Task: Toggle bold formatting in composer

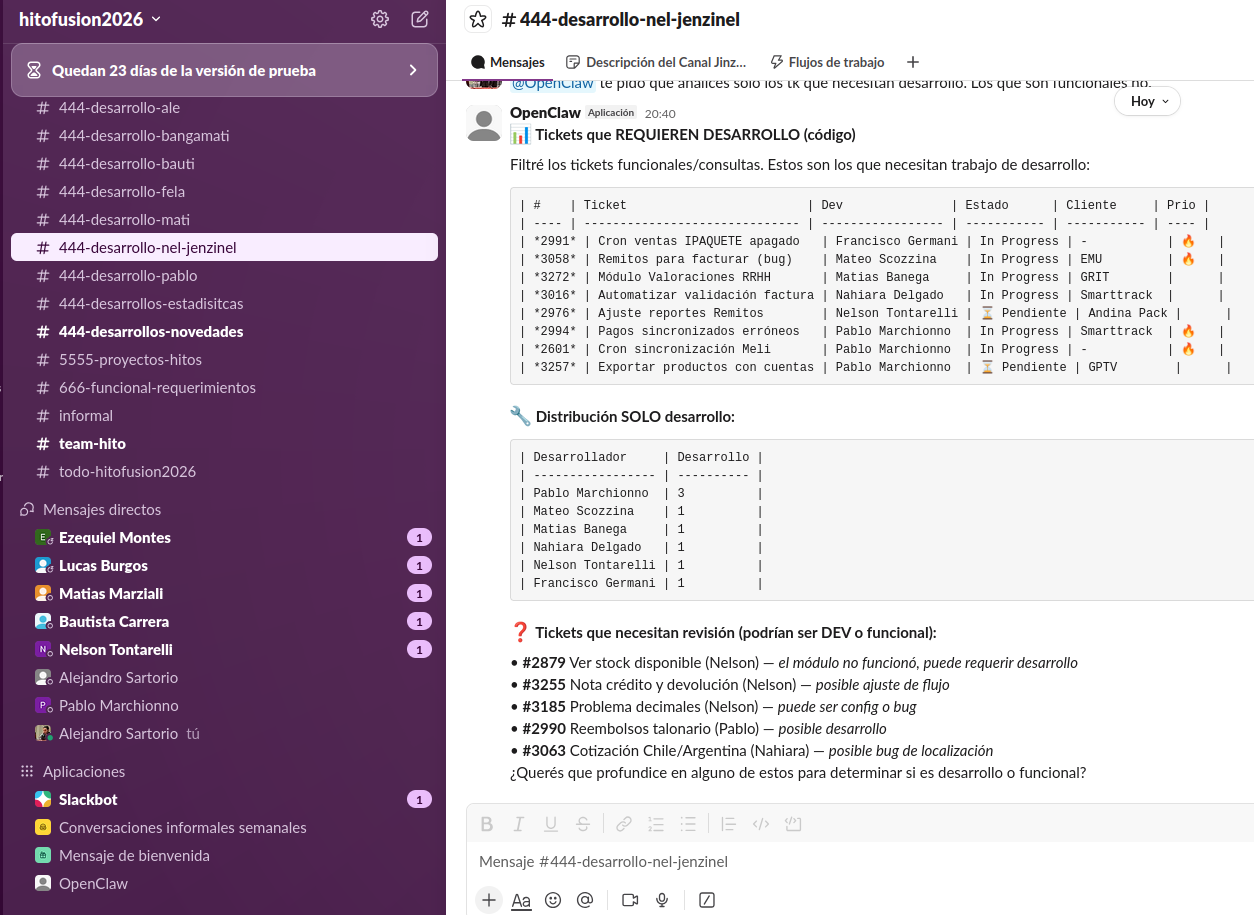Action: (487, 824)
